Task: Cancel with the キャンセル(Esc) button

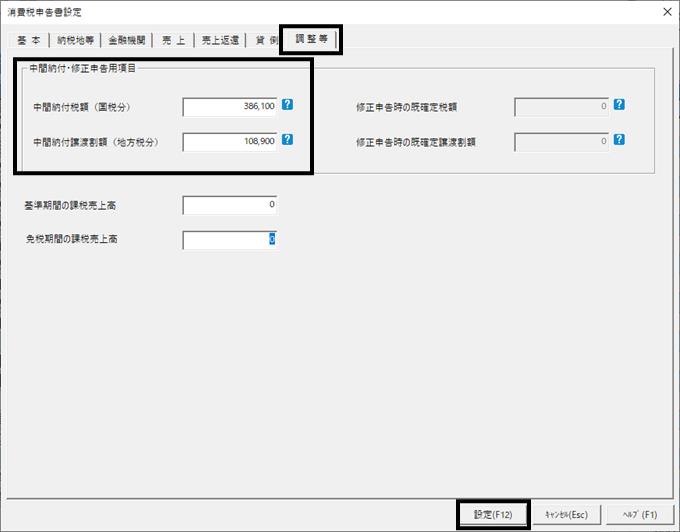Action: (x=566, y=515)
